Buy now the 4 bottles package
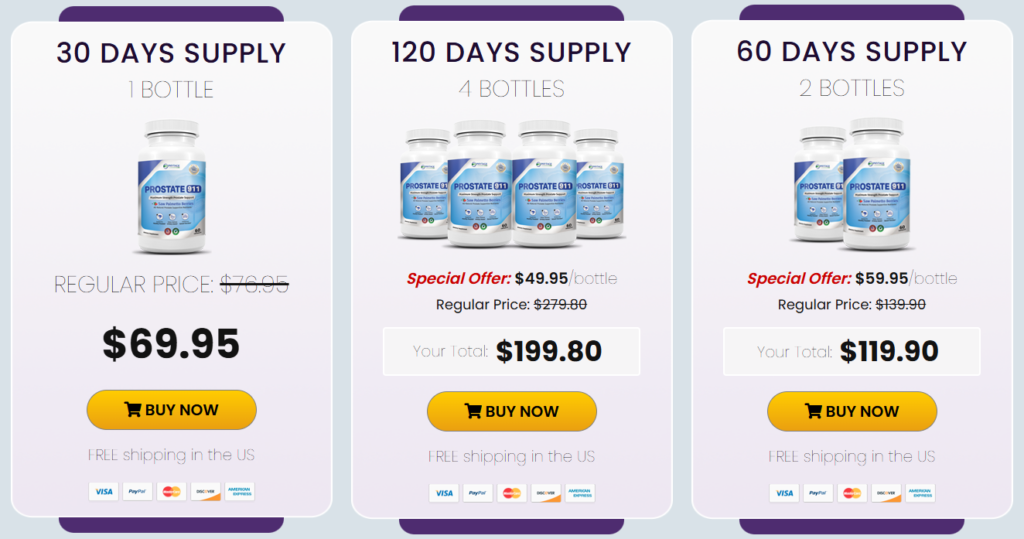 coord(512,412)
